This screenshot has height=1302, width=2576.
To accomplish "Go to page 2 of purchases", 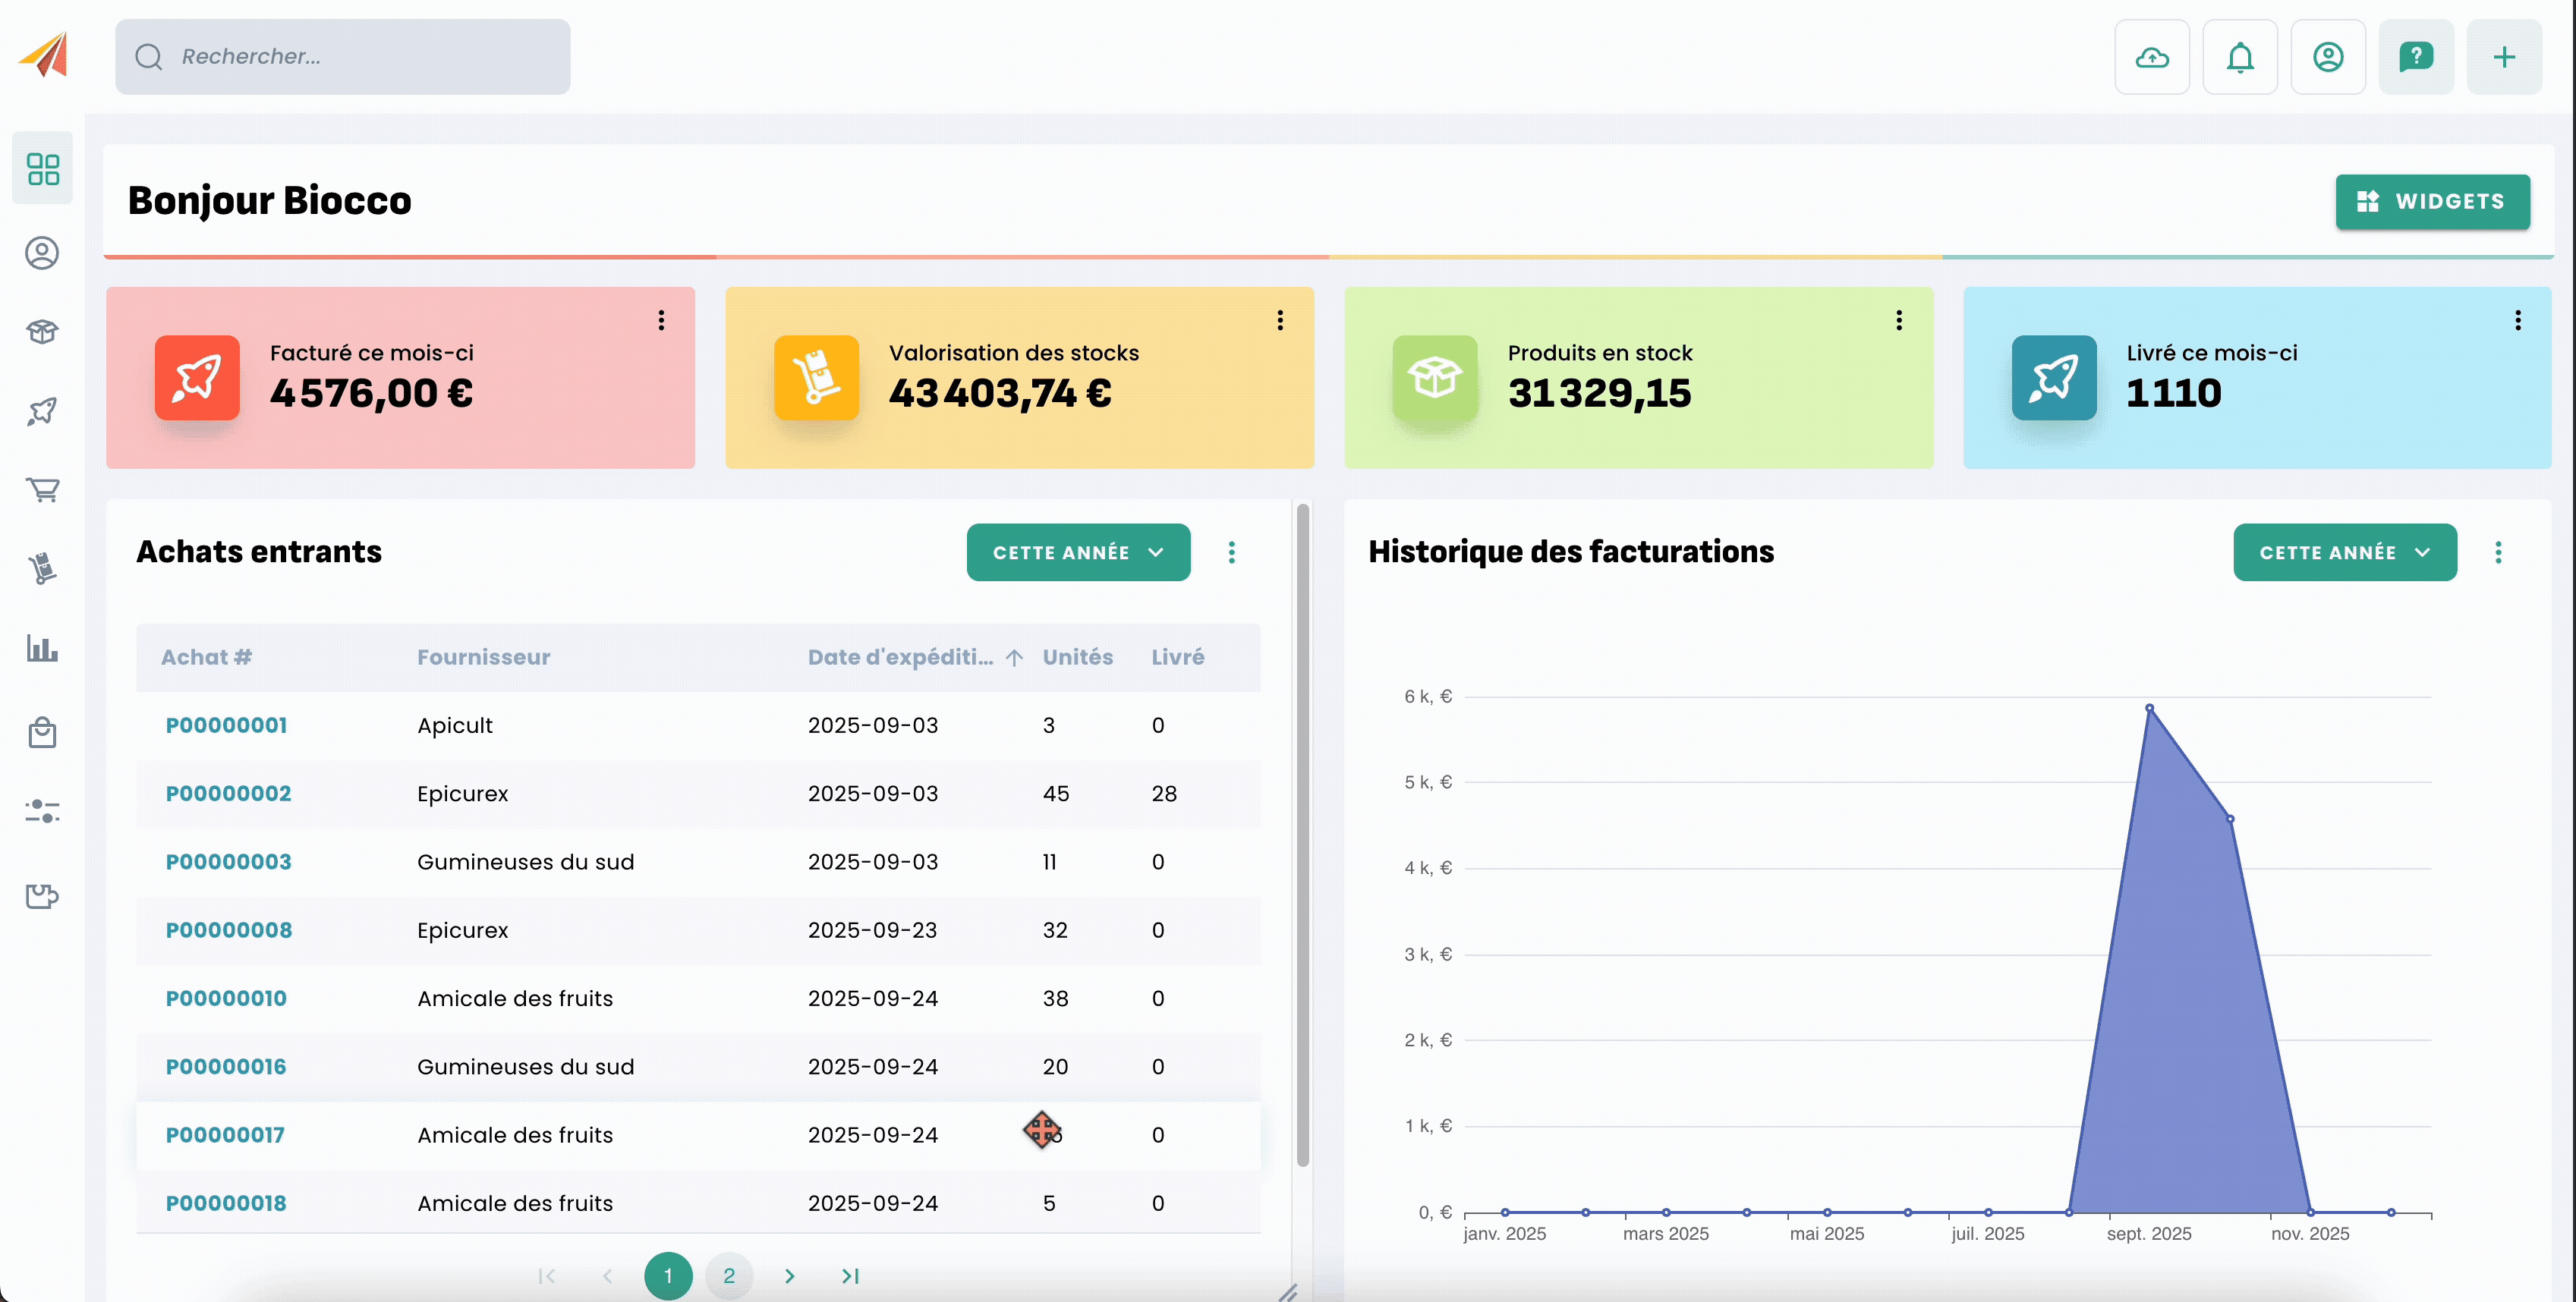I will coord(728,1275).
